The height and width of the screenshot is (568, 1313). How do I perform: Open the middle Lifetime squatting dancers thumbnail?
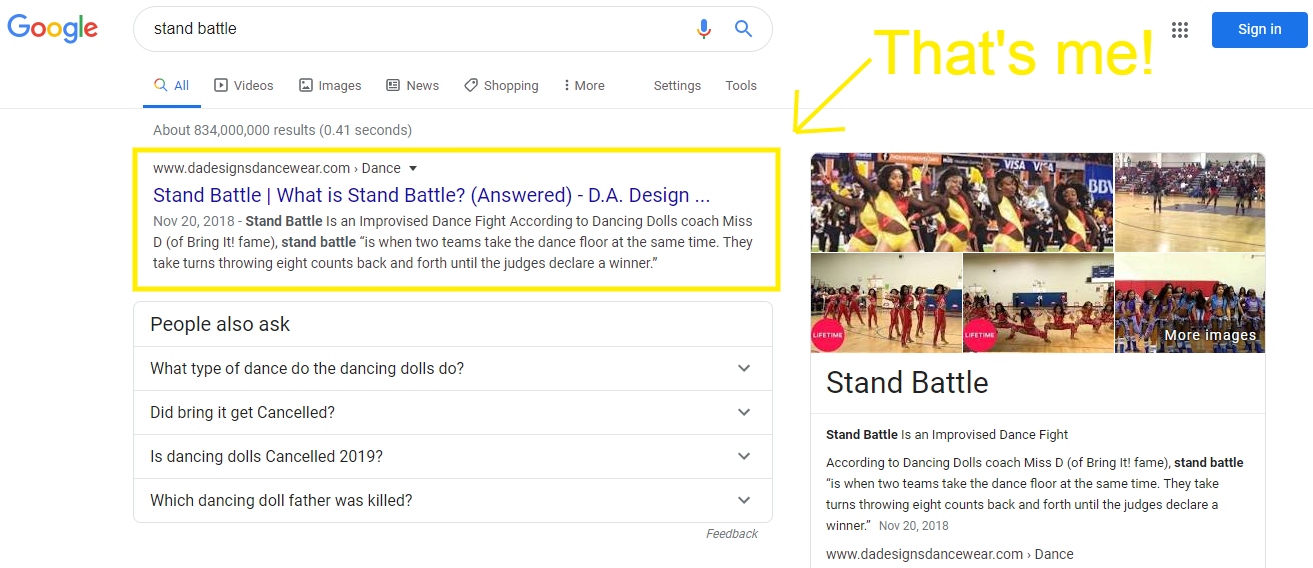tap(1038, 303)
